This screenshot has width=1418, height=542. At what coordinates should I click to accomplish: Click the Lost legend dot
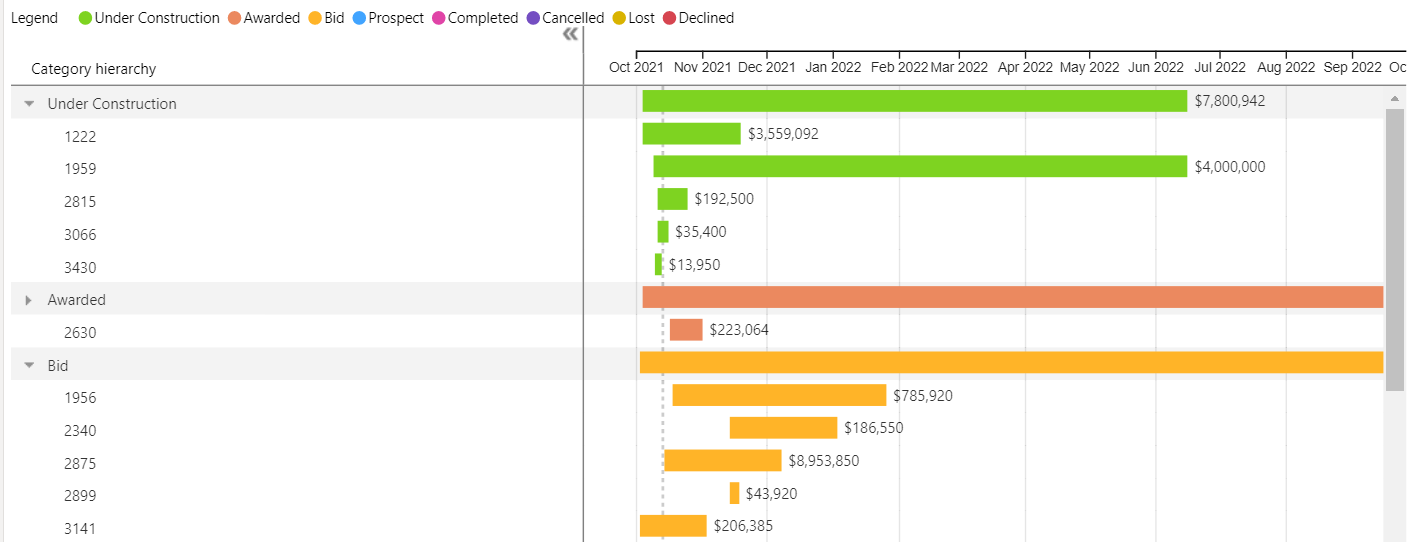(619, 18)
